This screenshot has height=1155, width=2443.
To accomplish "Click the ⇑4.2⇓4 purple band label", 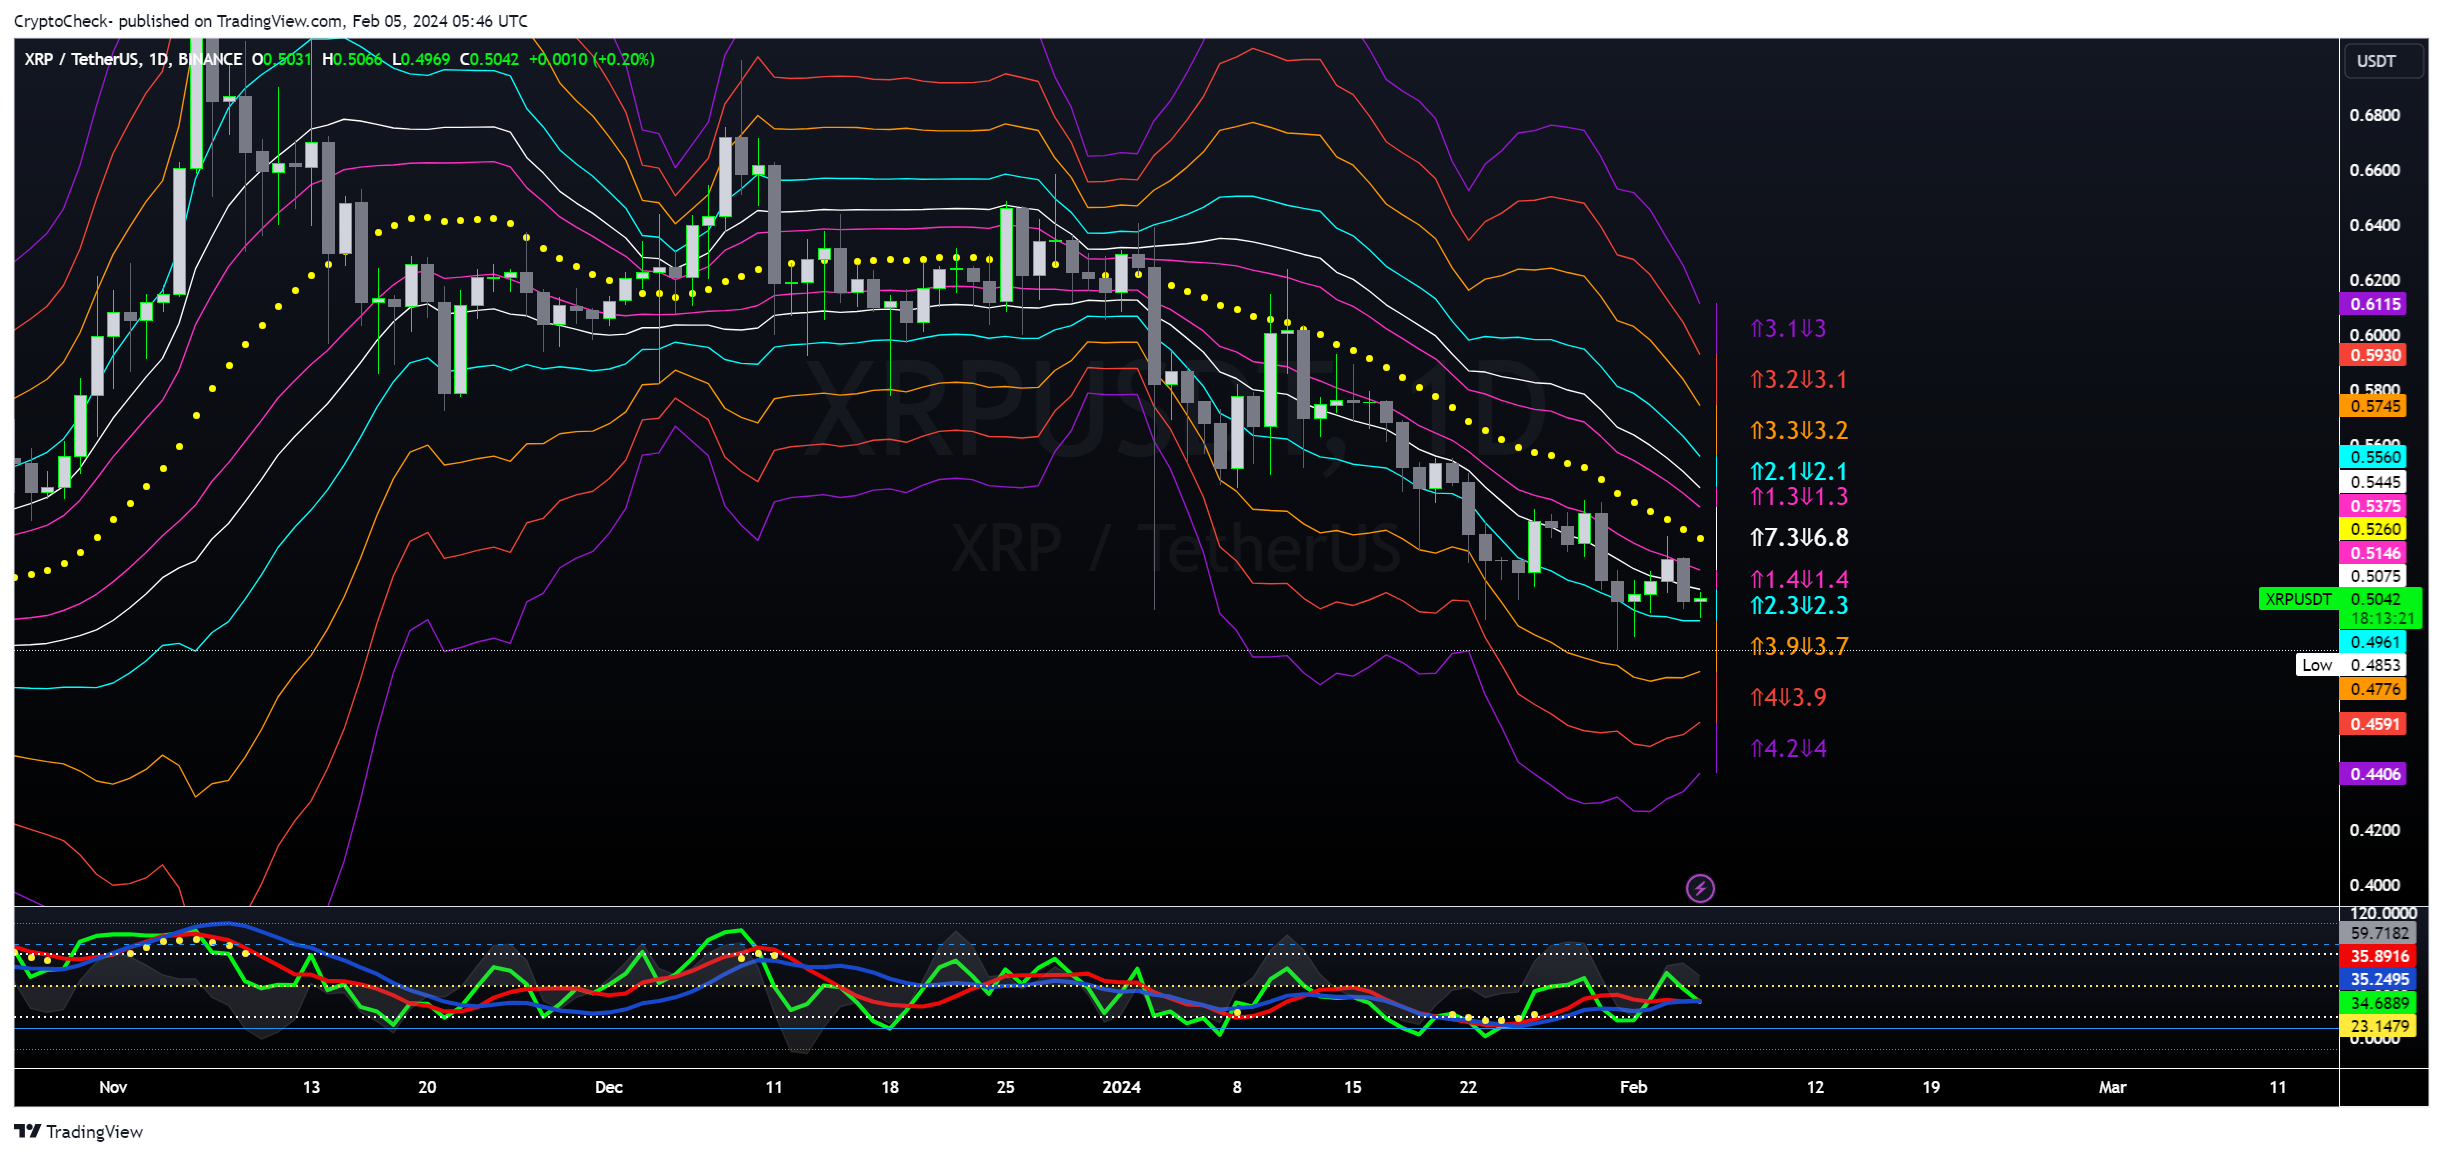I will 1788,748.
